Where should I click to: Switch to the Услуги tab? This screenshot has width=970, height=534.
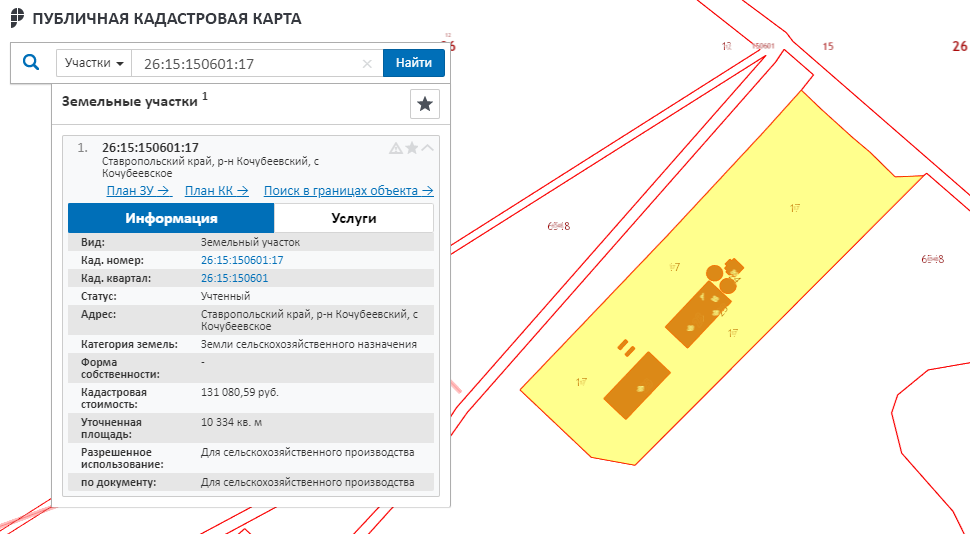353,218
